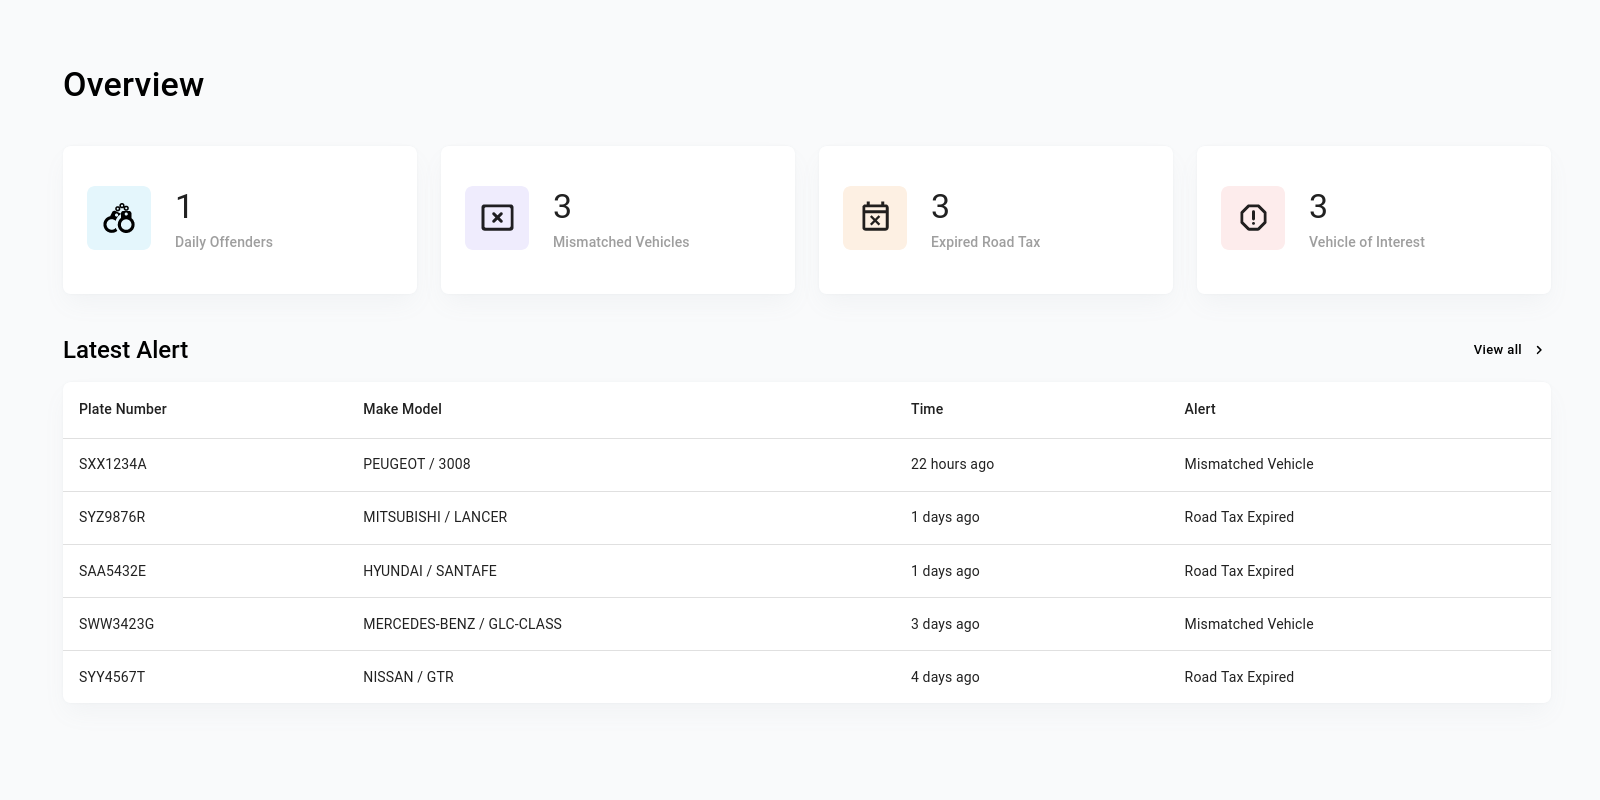The width and height of the screenshot is (1600, 800).
Task: Click the 3 days ago time cell
Action: [945, 624]
